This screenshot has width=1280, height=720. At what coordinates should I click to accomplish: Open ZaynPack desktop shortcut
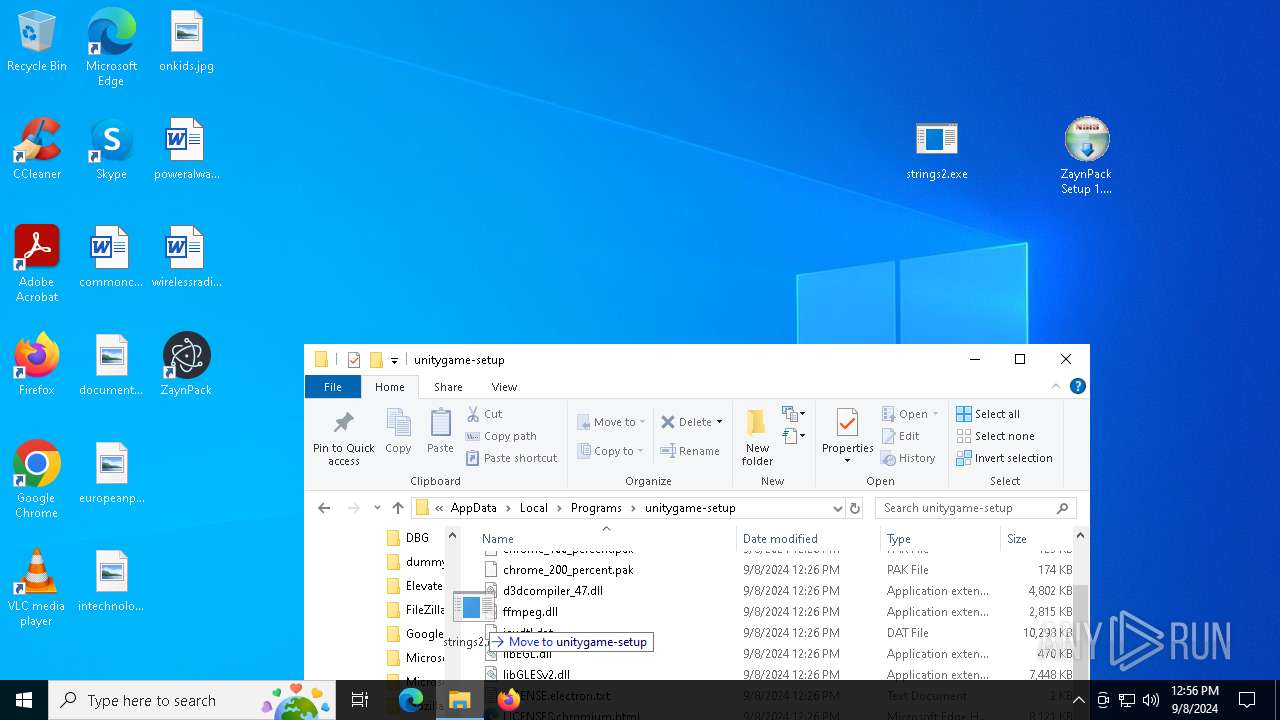tap(186, 366)
